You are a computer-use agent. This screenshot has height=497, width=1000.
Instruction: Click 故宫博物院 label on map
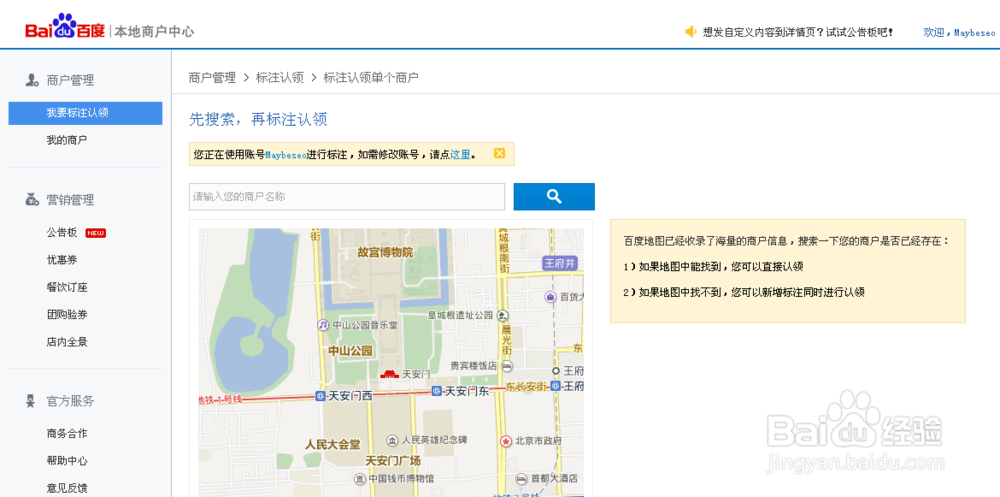[385, 252]
